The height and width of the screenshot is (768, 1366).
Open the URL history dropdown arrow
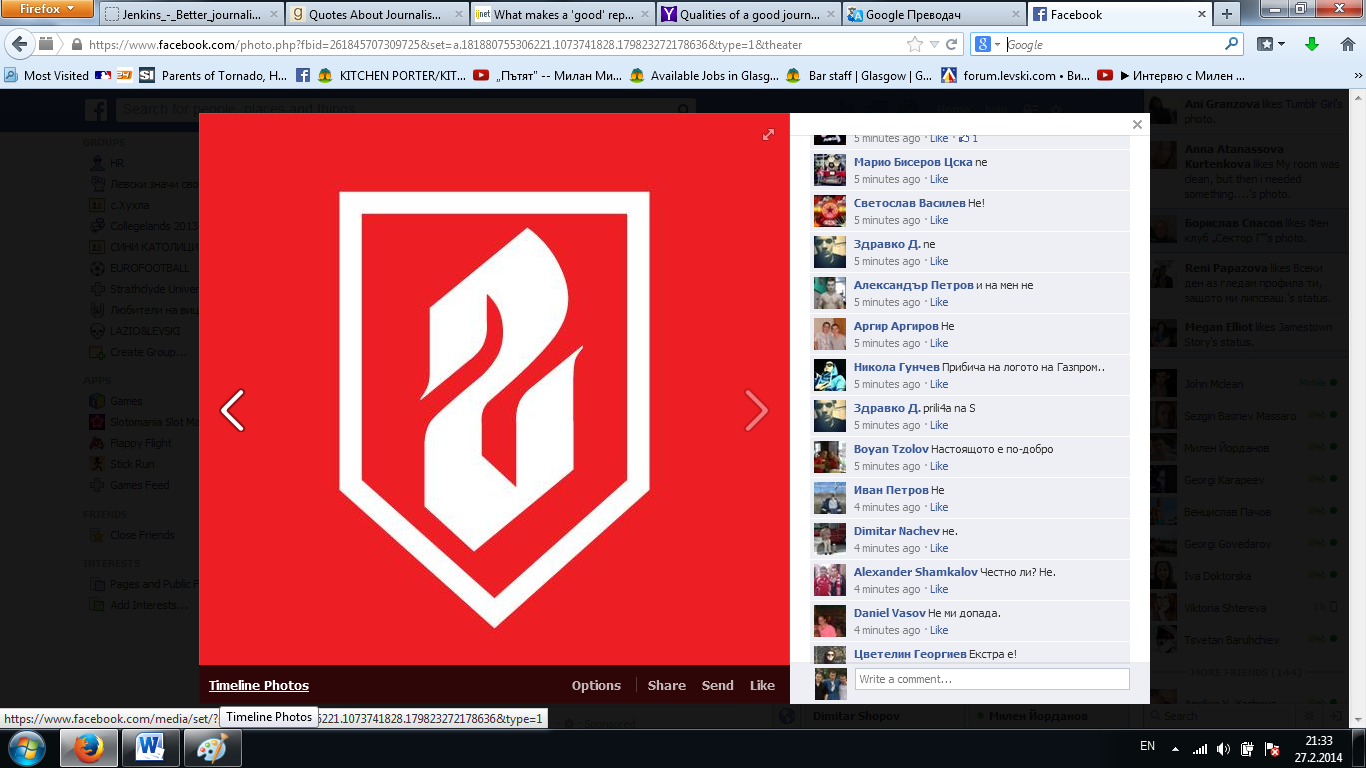click(x=933, y=44)
